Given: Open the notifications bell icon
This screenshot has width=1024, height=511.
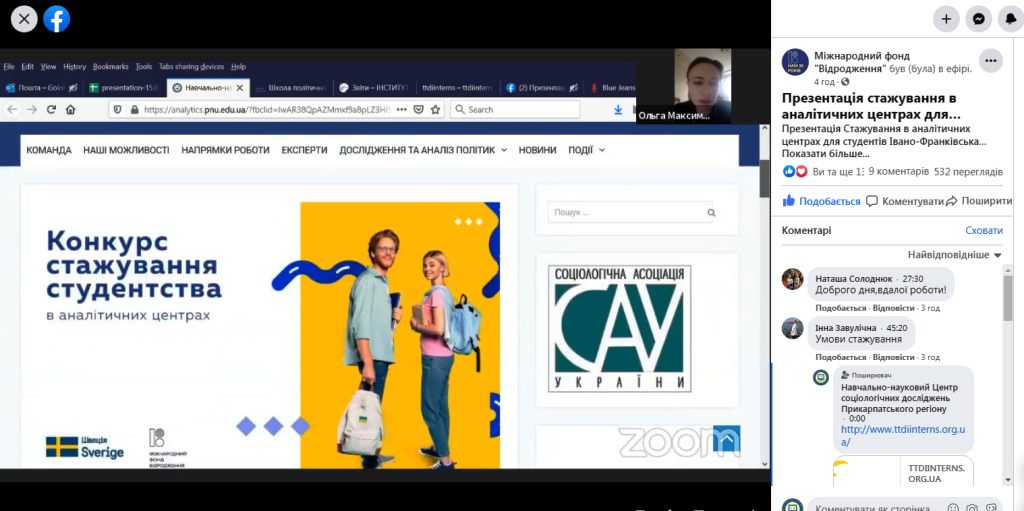Looking at the screenshot, I should [1010, 18].
